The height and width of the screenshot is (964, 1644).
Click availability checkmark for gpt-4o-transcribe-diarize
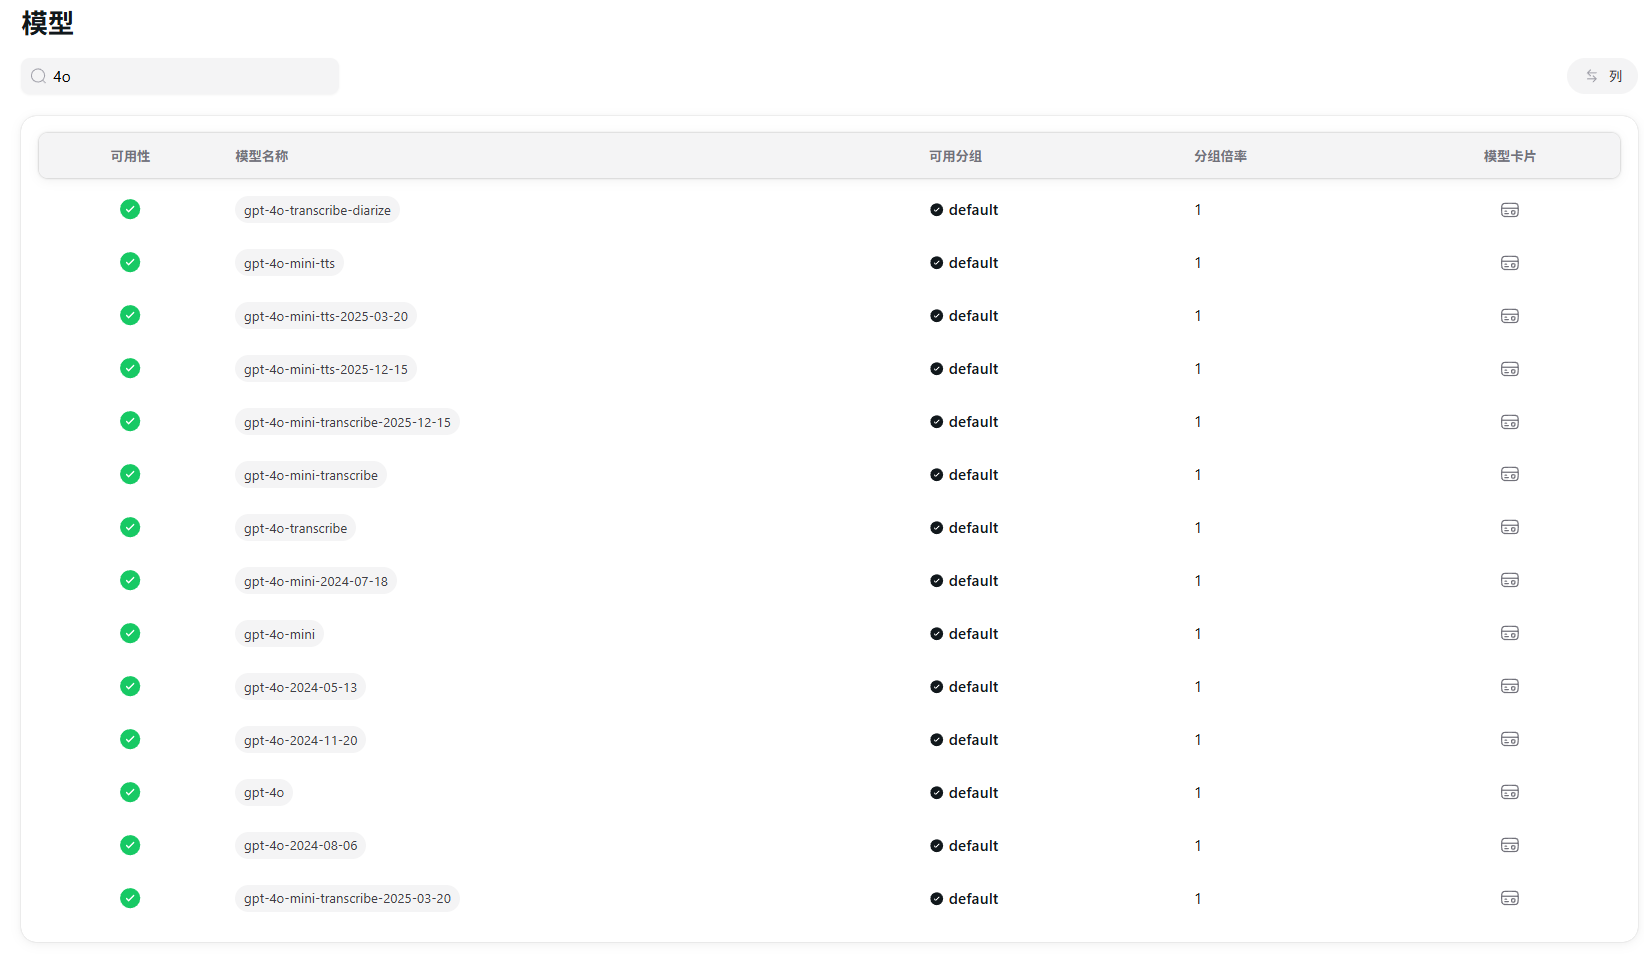click(x=130, y=209)
